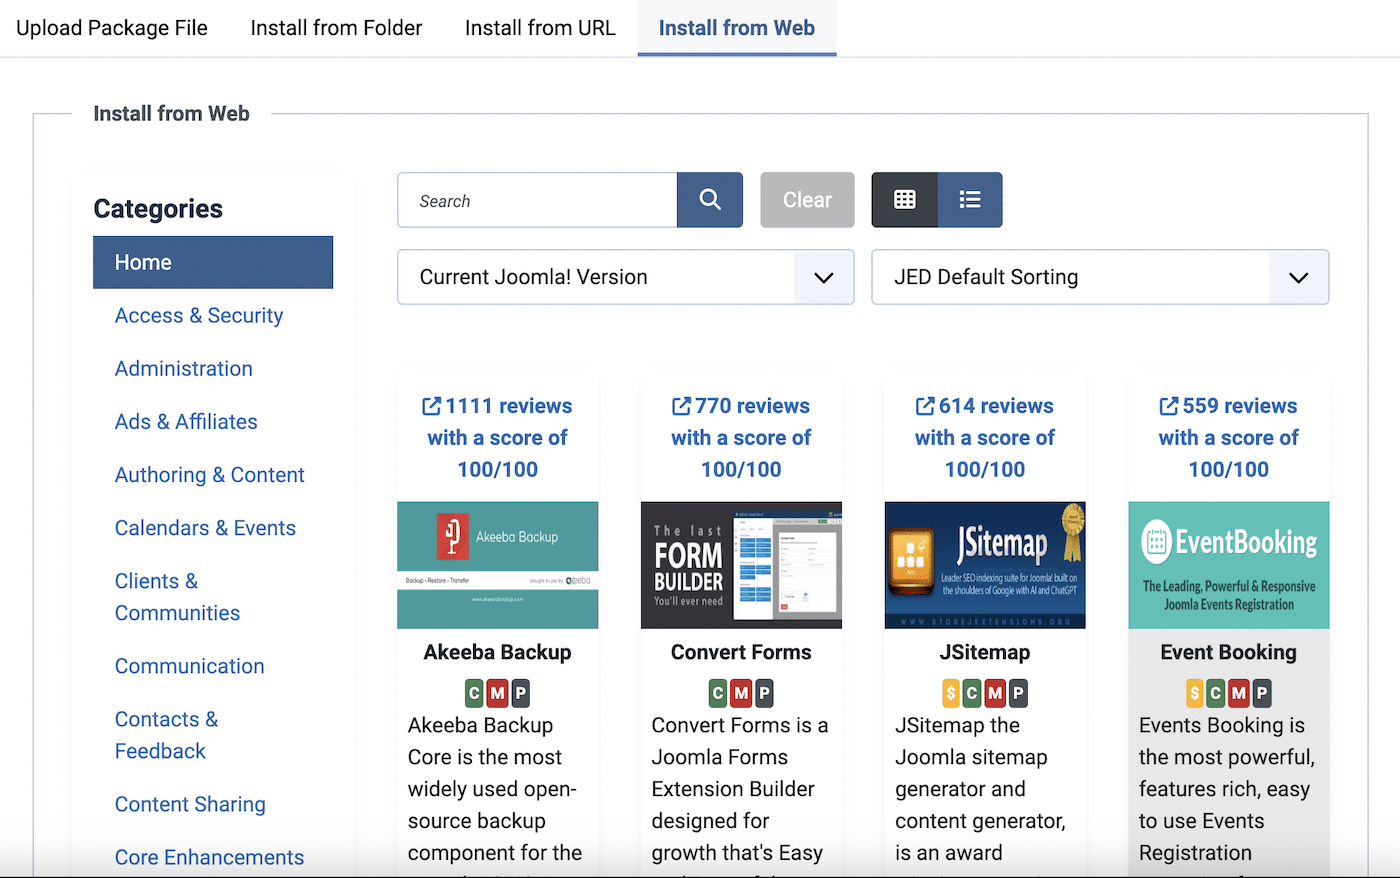Open the Install from URL tab
1400x878 pixels.
click(x=539, y=27)
